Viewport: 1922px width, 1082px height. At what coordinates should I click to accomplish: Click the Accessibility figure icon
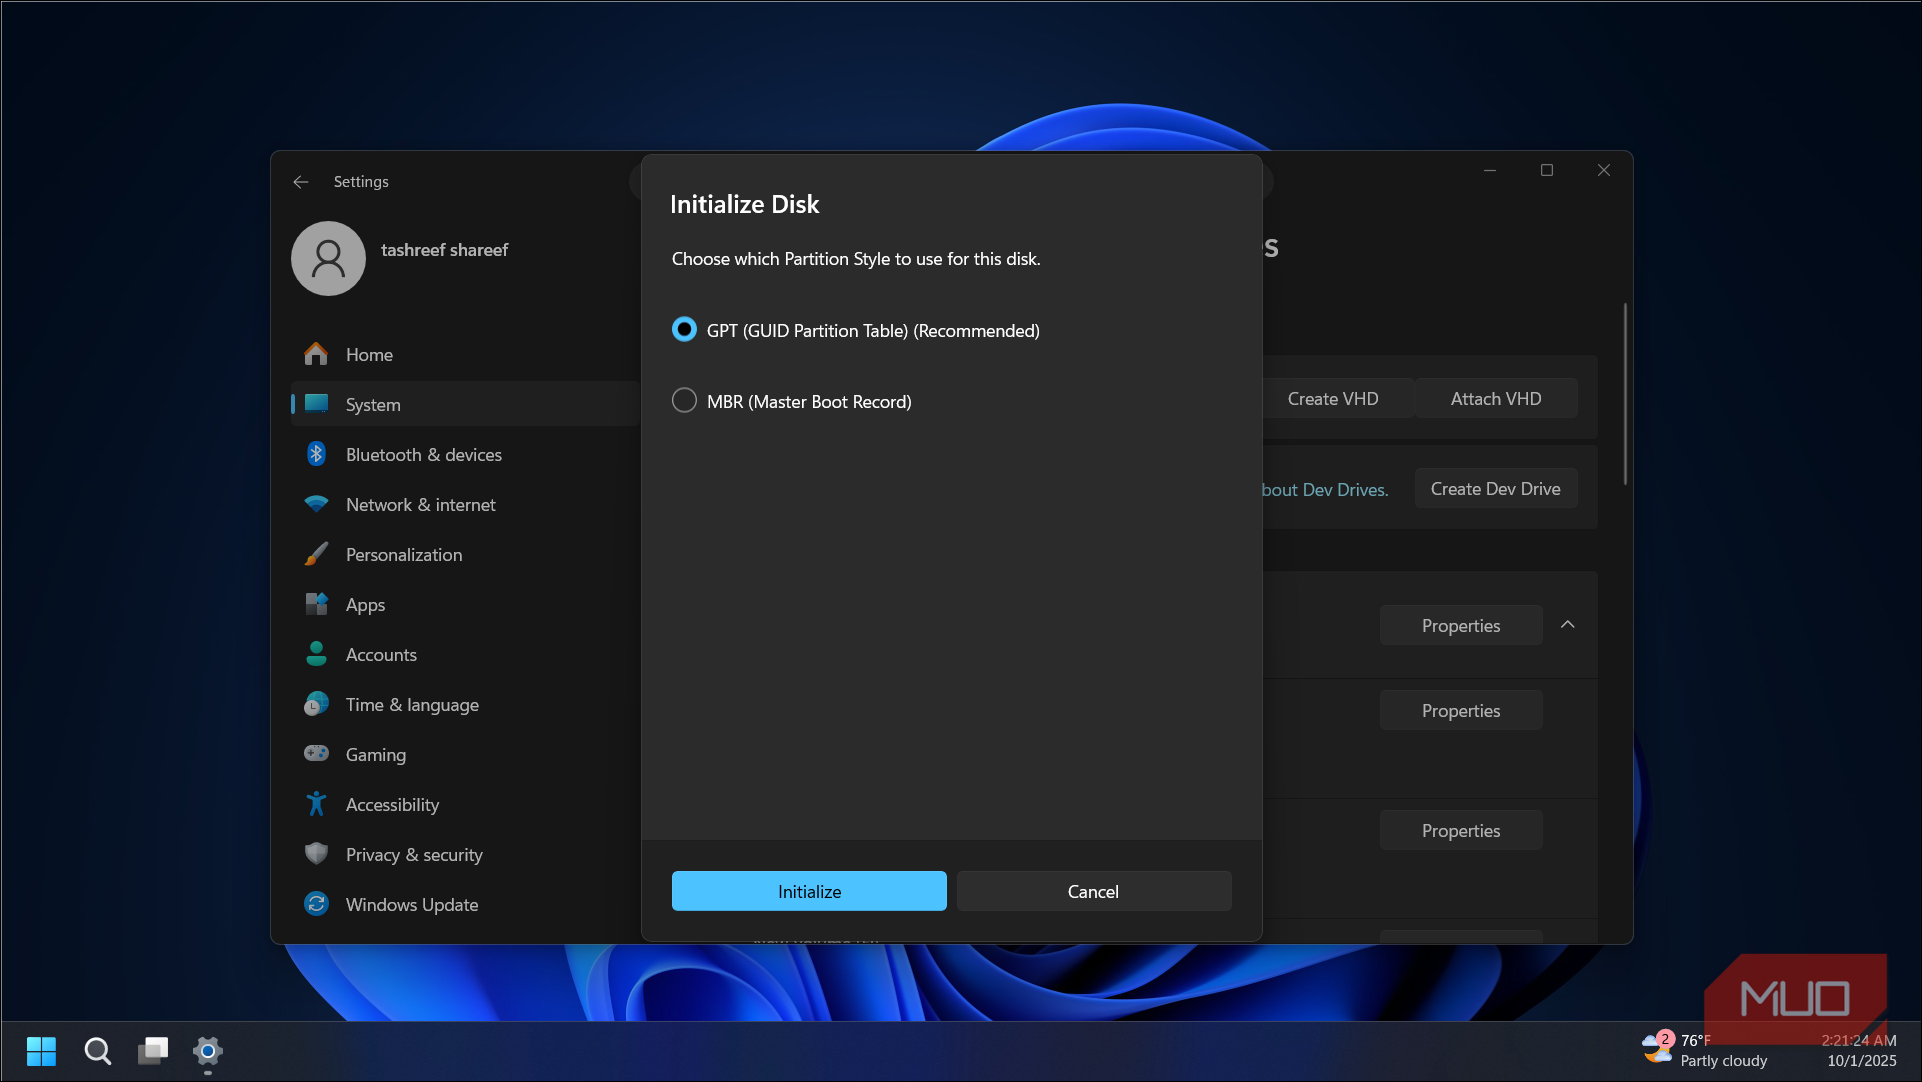tap(316, 804)
